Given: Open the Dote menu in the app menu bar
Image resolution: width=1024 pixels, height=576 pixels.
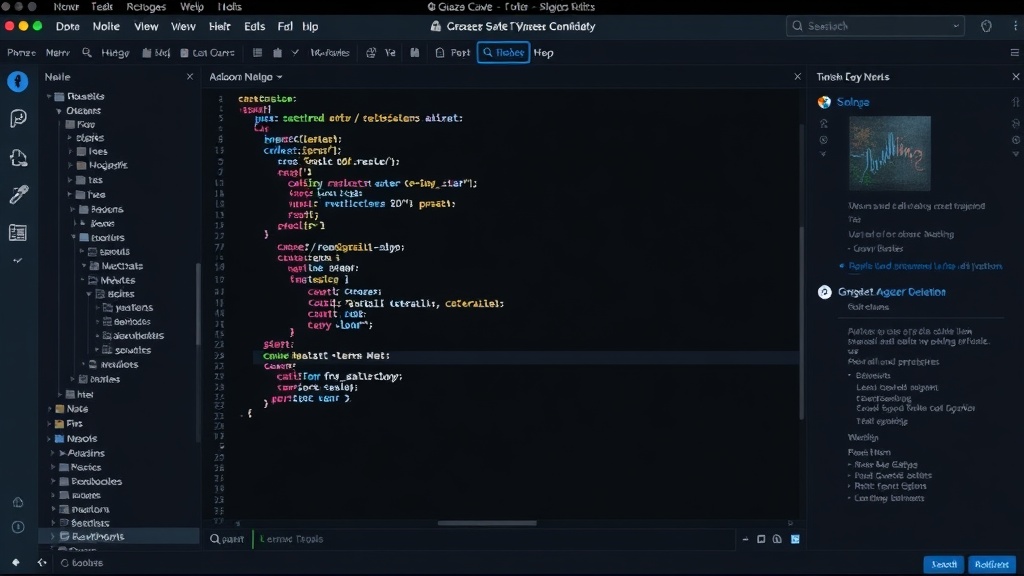Looking at the screenshot, I should point(67,26).
